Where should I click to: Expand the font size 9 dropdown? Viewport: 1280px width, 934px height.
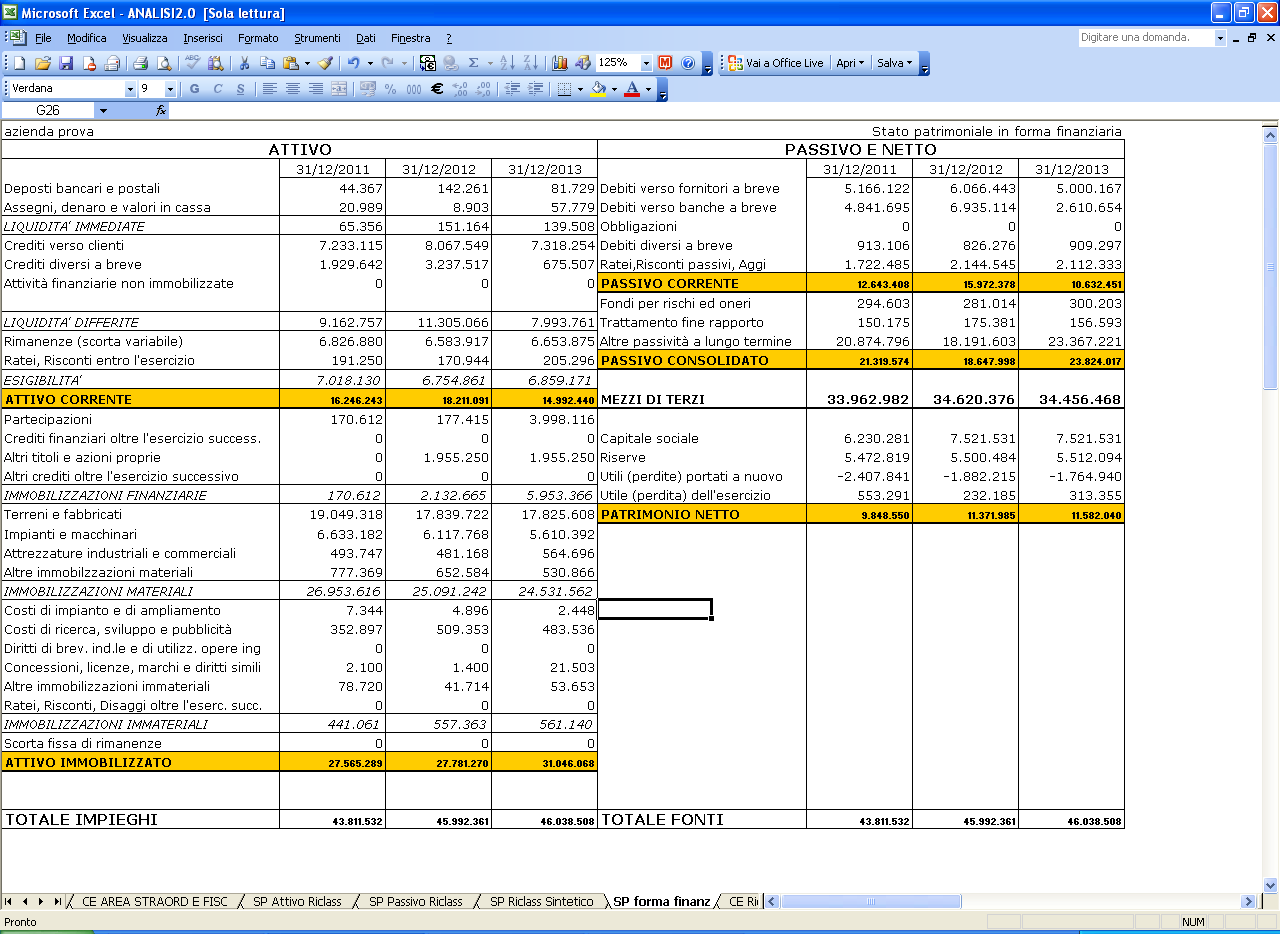click(x=170, y=89)
